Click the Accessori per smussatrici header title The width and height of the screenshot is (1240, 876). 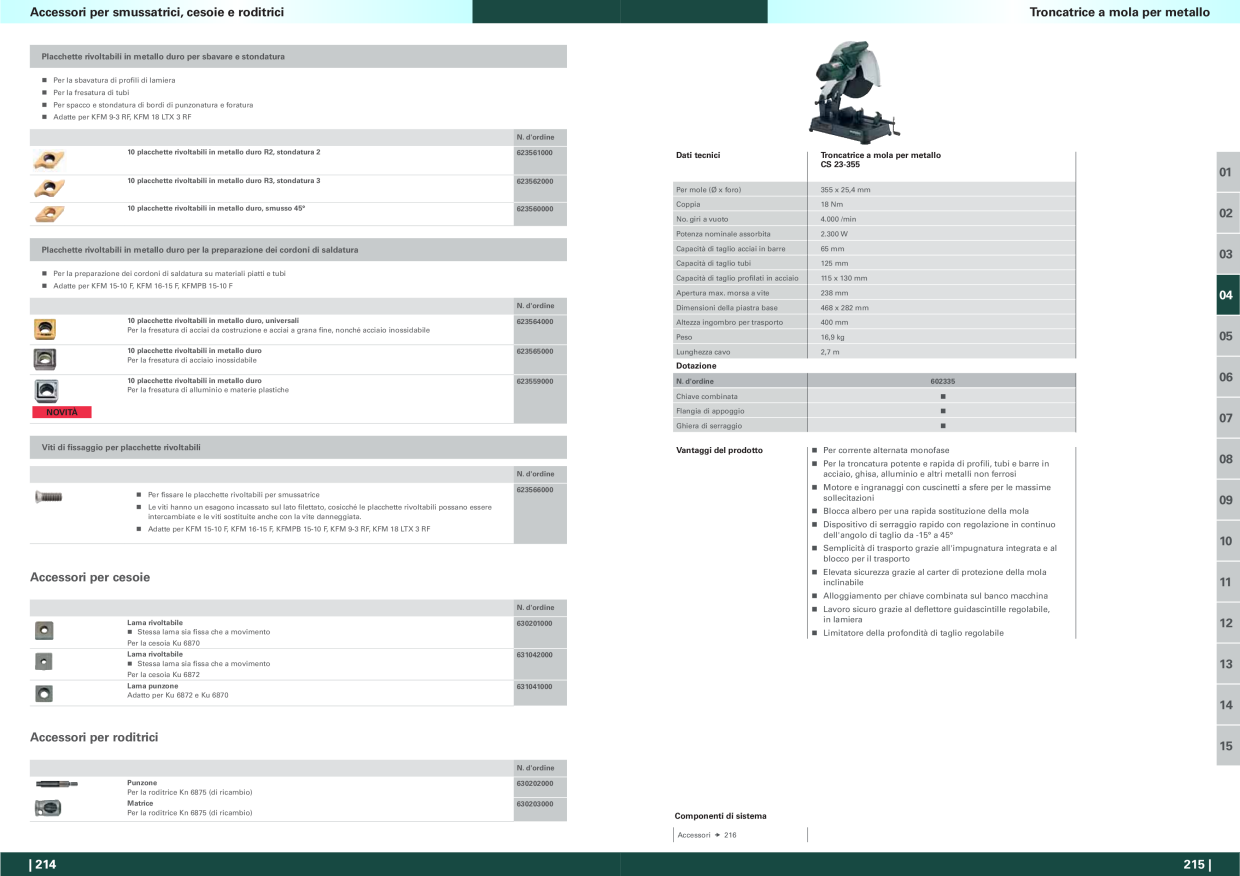tap(157, 12)
